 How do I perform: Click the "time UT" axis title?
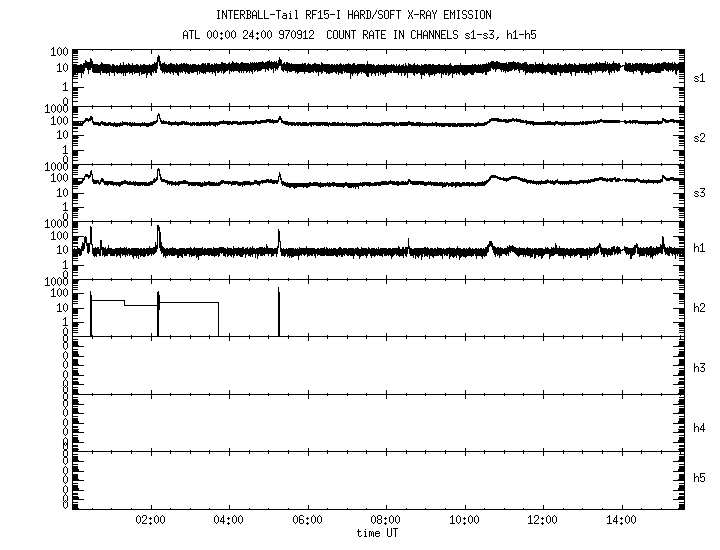coord(377,533)
